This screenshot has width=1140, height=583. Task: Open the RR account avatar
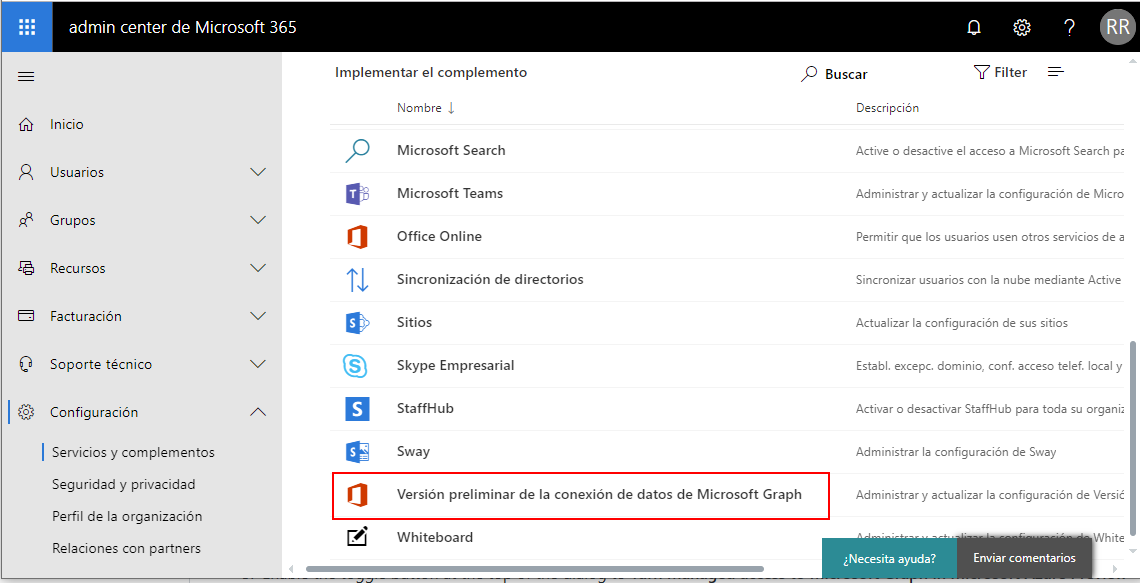1117,27
